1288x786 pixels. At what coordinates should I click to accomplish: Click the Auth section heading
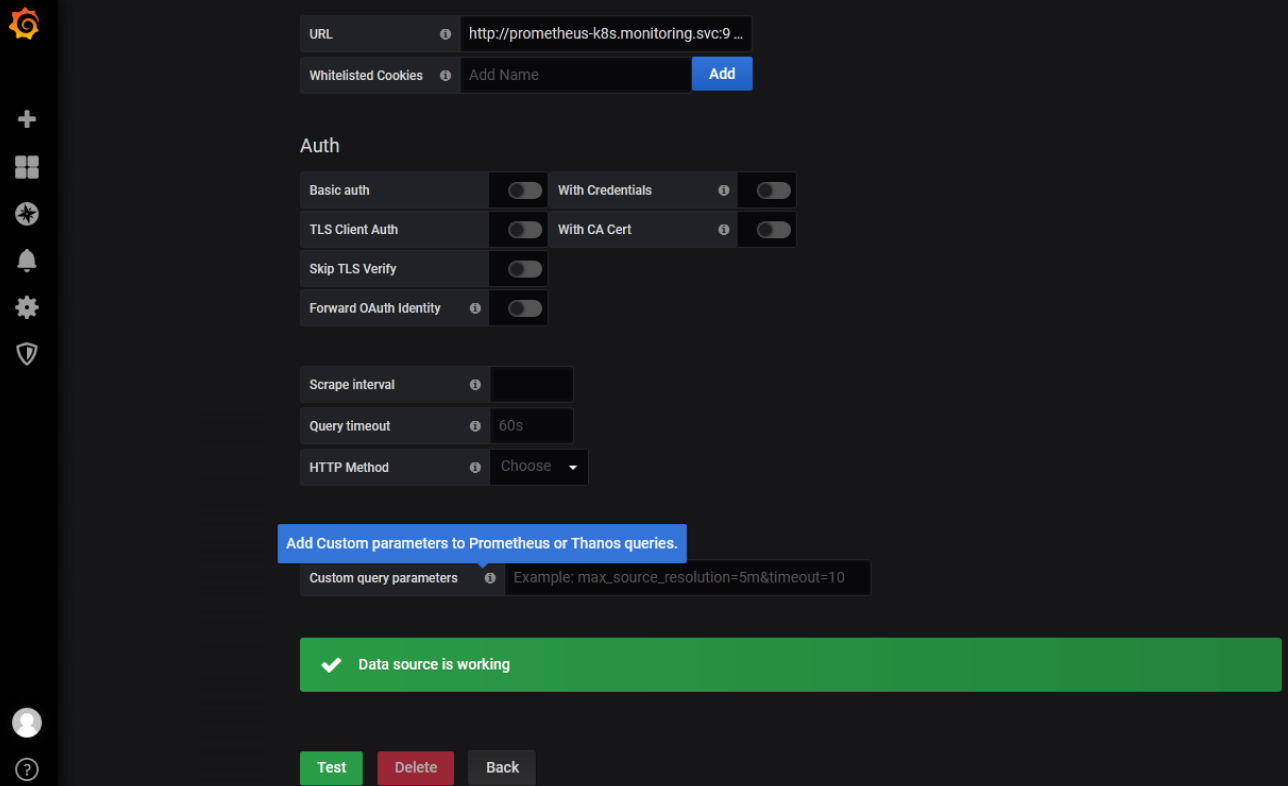click(320, 146)
